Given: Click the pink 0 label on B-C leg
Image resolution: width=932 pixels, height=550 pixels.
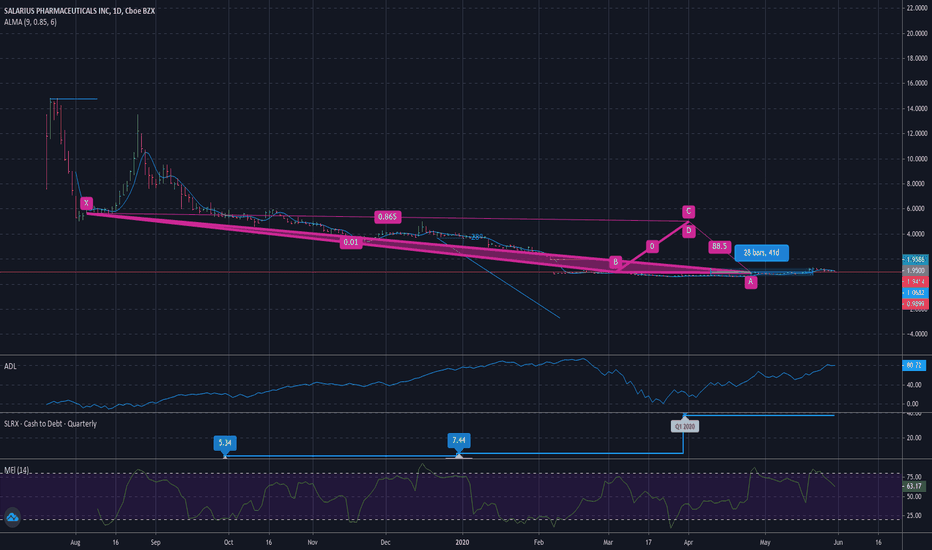Looking at the screenshot, I should tap(651, 246).
